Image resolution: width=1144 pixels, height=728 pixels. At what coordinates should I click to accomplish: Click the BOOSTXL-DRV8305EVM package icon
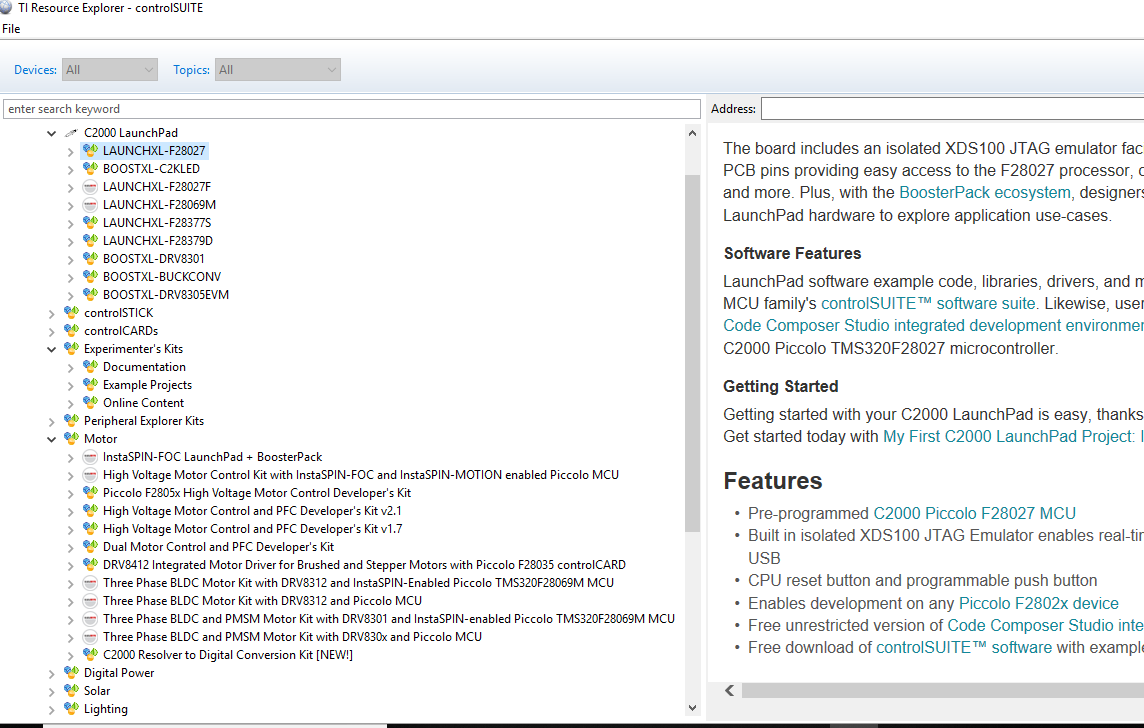tap(90, 295)
